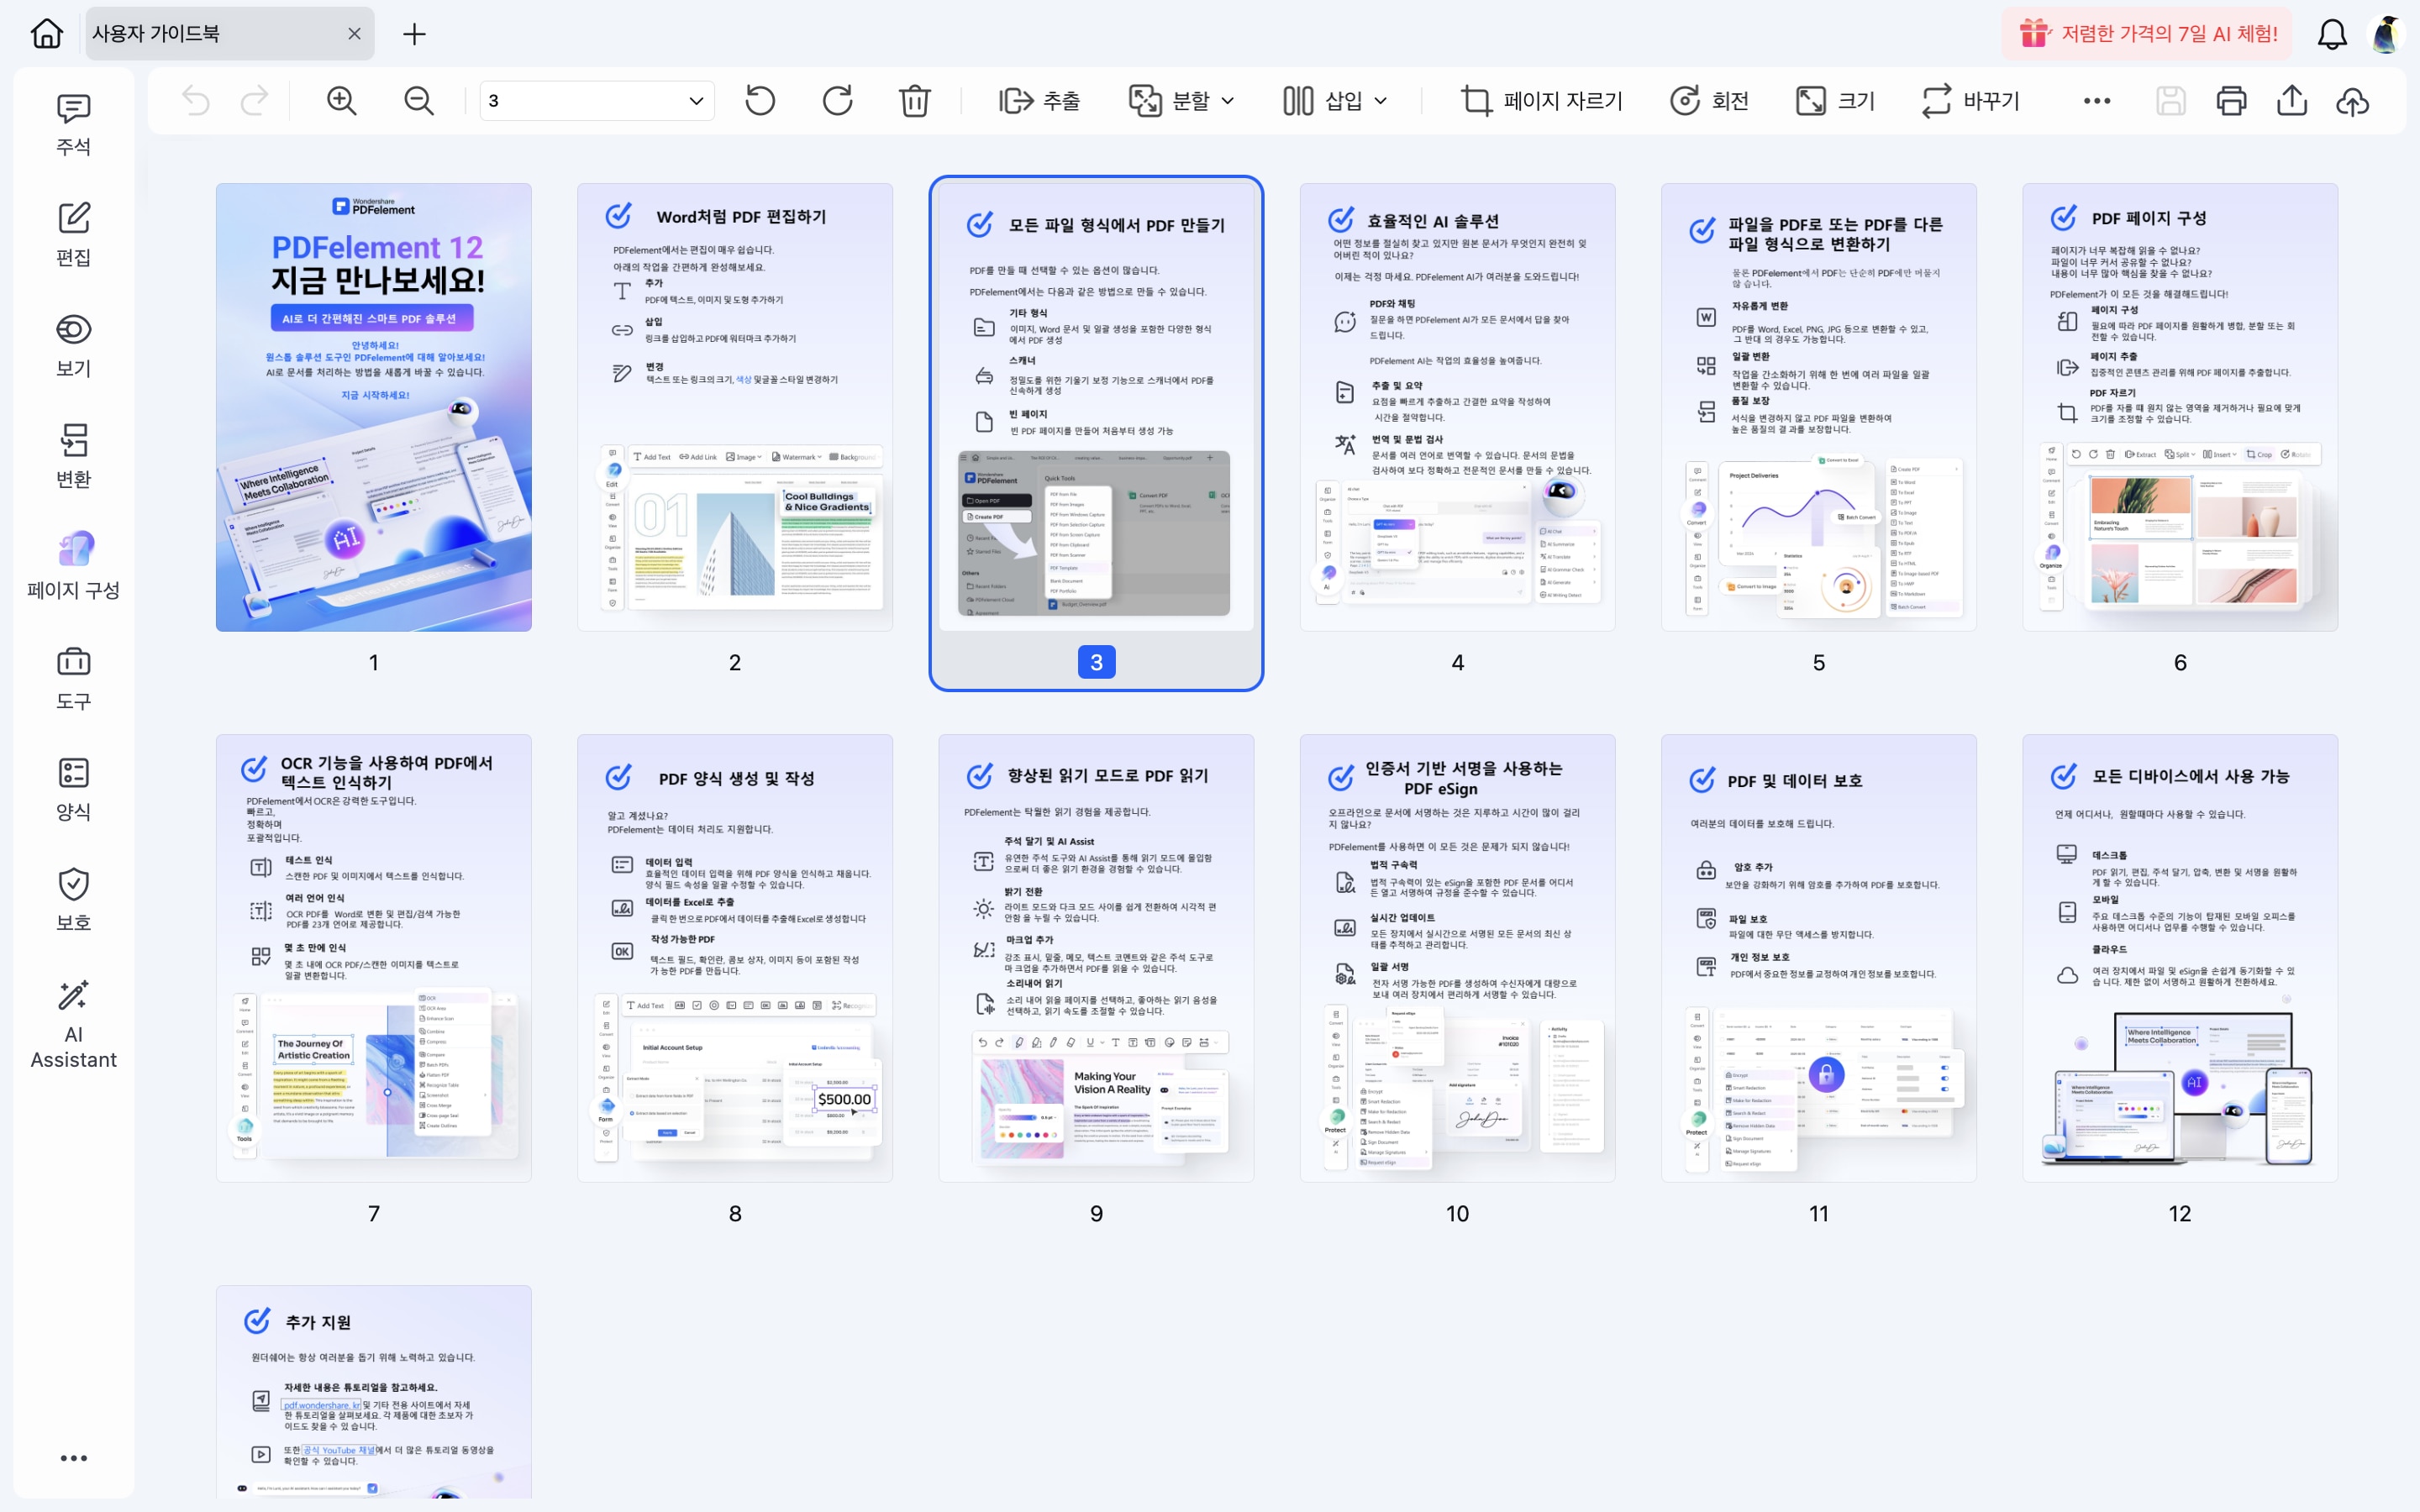The height and width of the screenshot is (1512, 2420).
Task: Rotate page counterclockwise with the left rotate icon
Action: pos(760,101)
